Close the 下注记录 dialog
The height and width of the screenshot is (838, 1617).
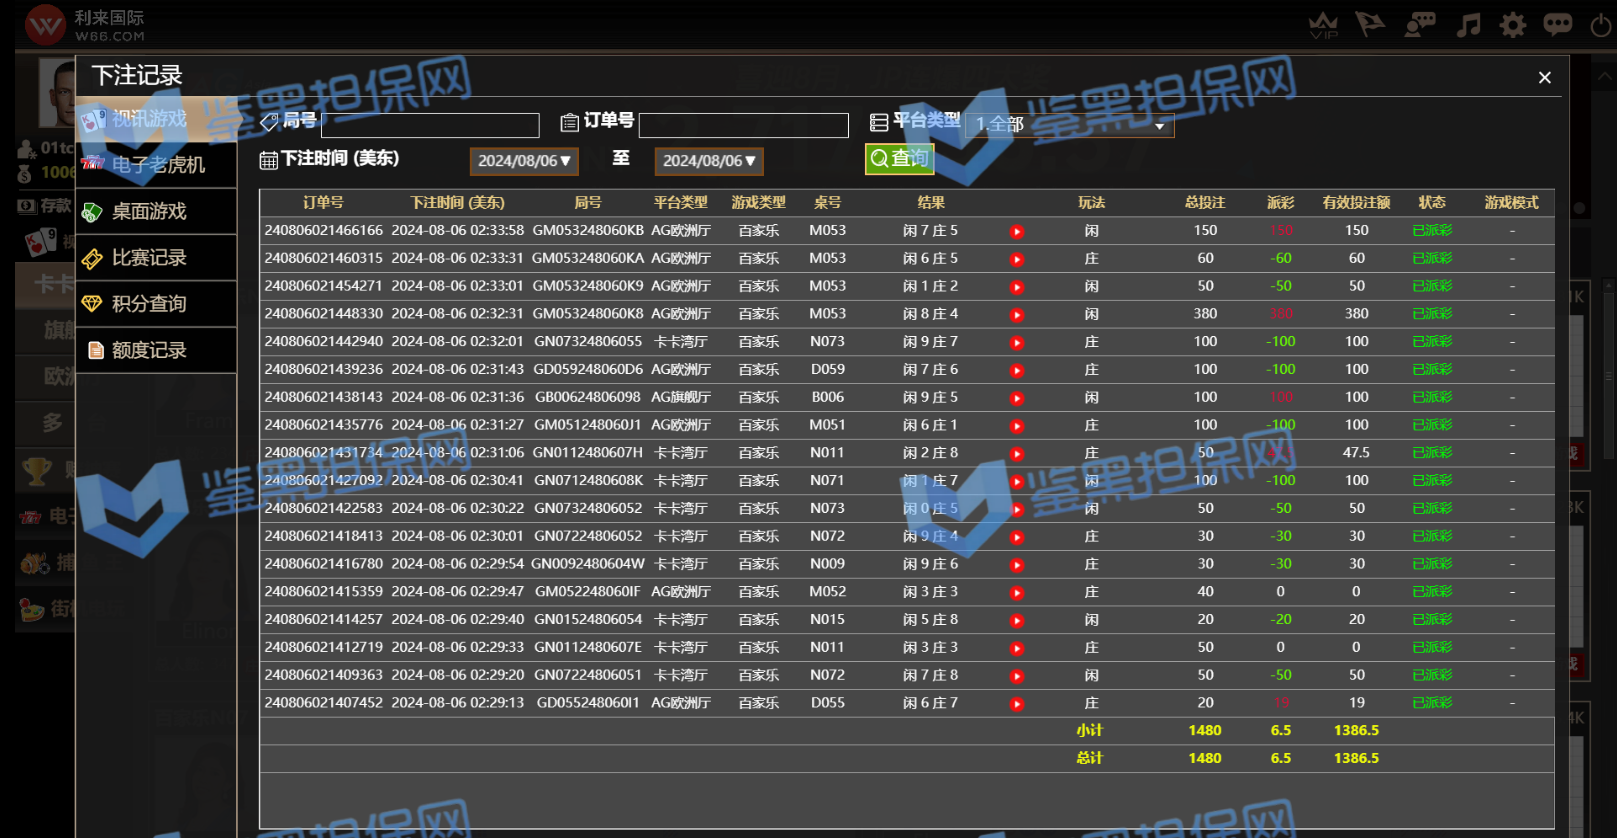pyautogui.click(x=1544, y=78)
